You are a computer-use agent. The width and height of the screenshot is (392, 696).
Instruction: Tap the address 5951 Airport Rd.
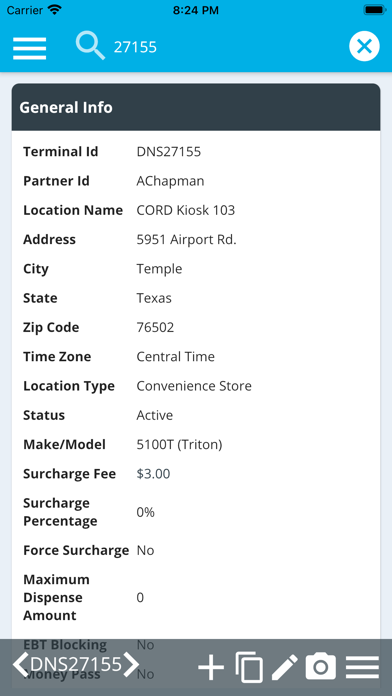point(186,240)
